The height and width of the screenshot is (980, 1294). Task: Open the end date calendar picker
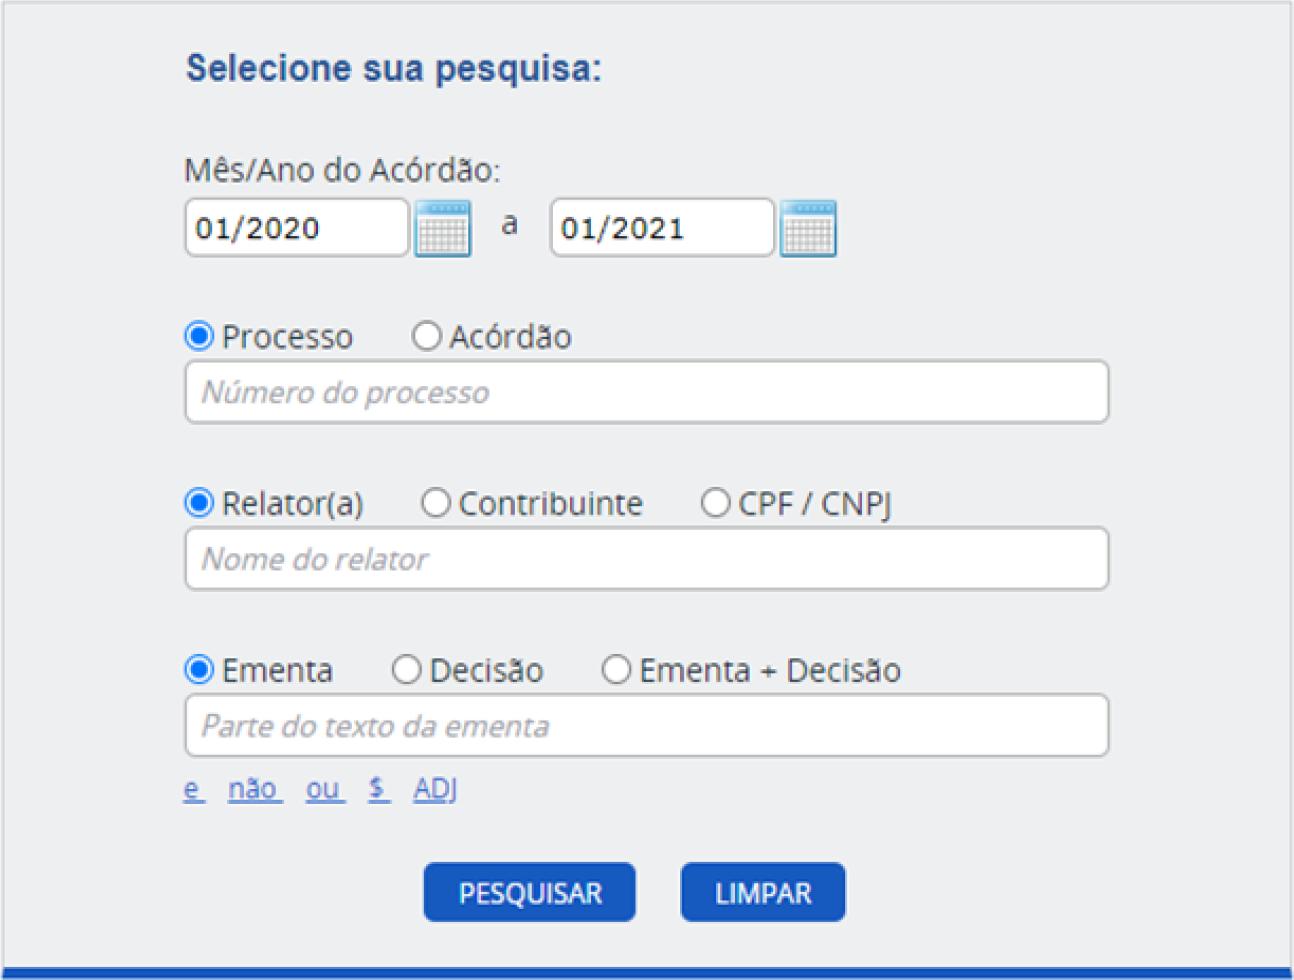(x=808, y=229)
